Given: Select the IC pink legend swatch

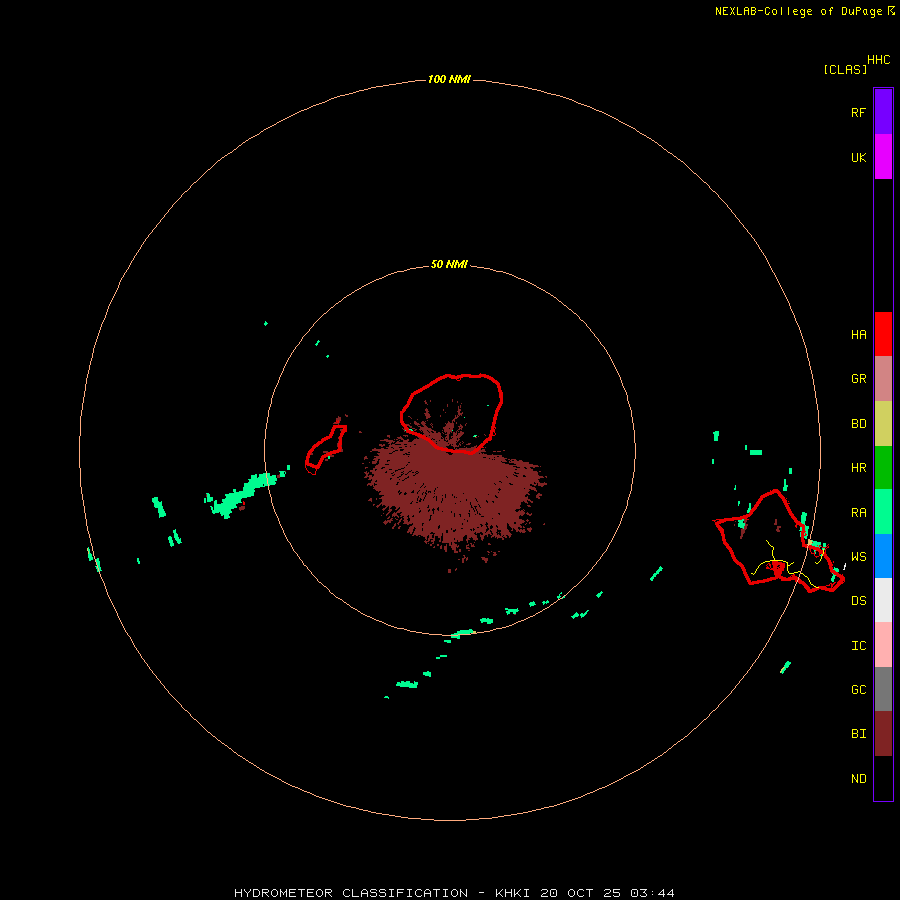Looking at the screenshot, I should click(x=883, y=645).
